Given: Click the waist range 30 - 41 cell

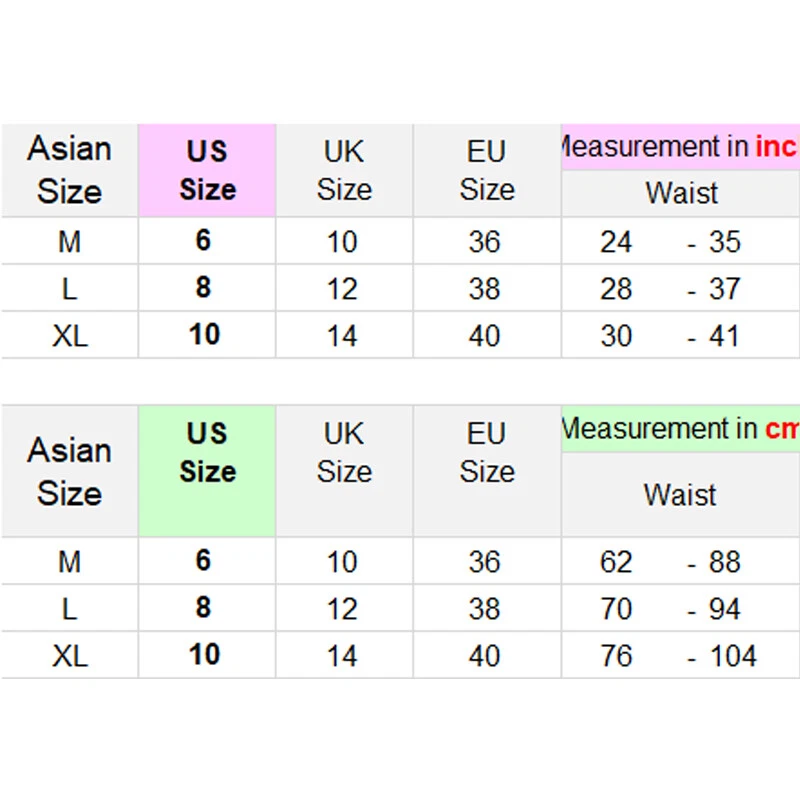Looking at the screenshot, I should click(670, 336).
